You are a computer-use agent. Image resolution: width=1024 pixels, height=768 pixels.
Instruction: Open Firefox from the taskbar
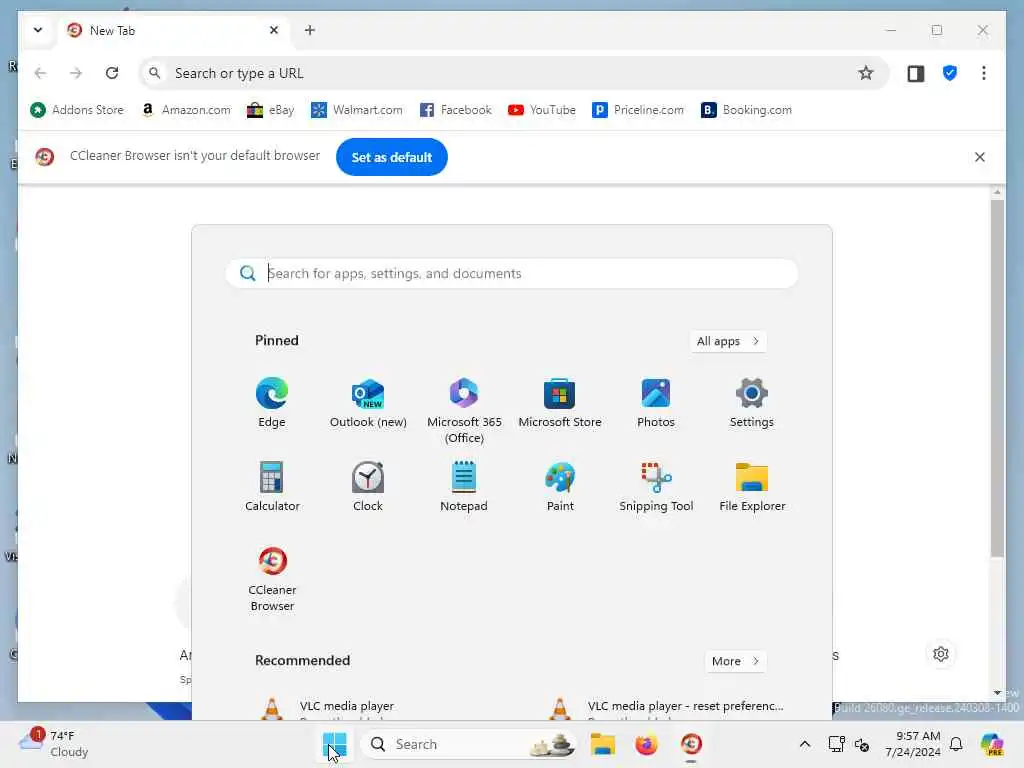647,744
